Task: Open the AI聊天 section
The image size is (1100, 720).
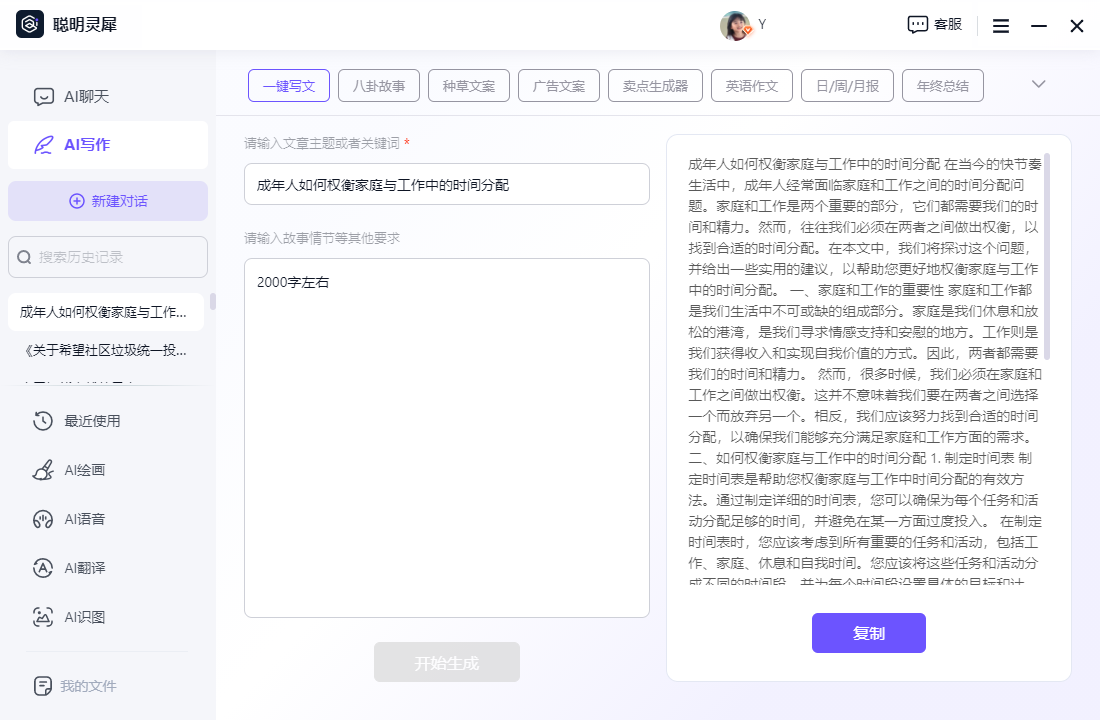Action: [108, 96]
